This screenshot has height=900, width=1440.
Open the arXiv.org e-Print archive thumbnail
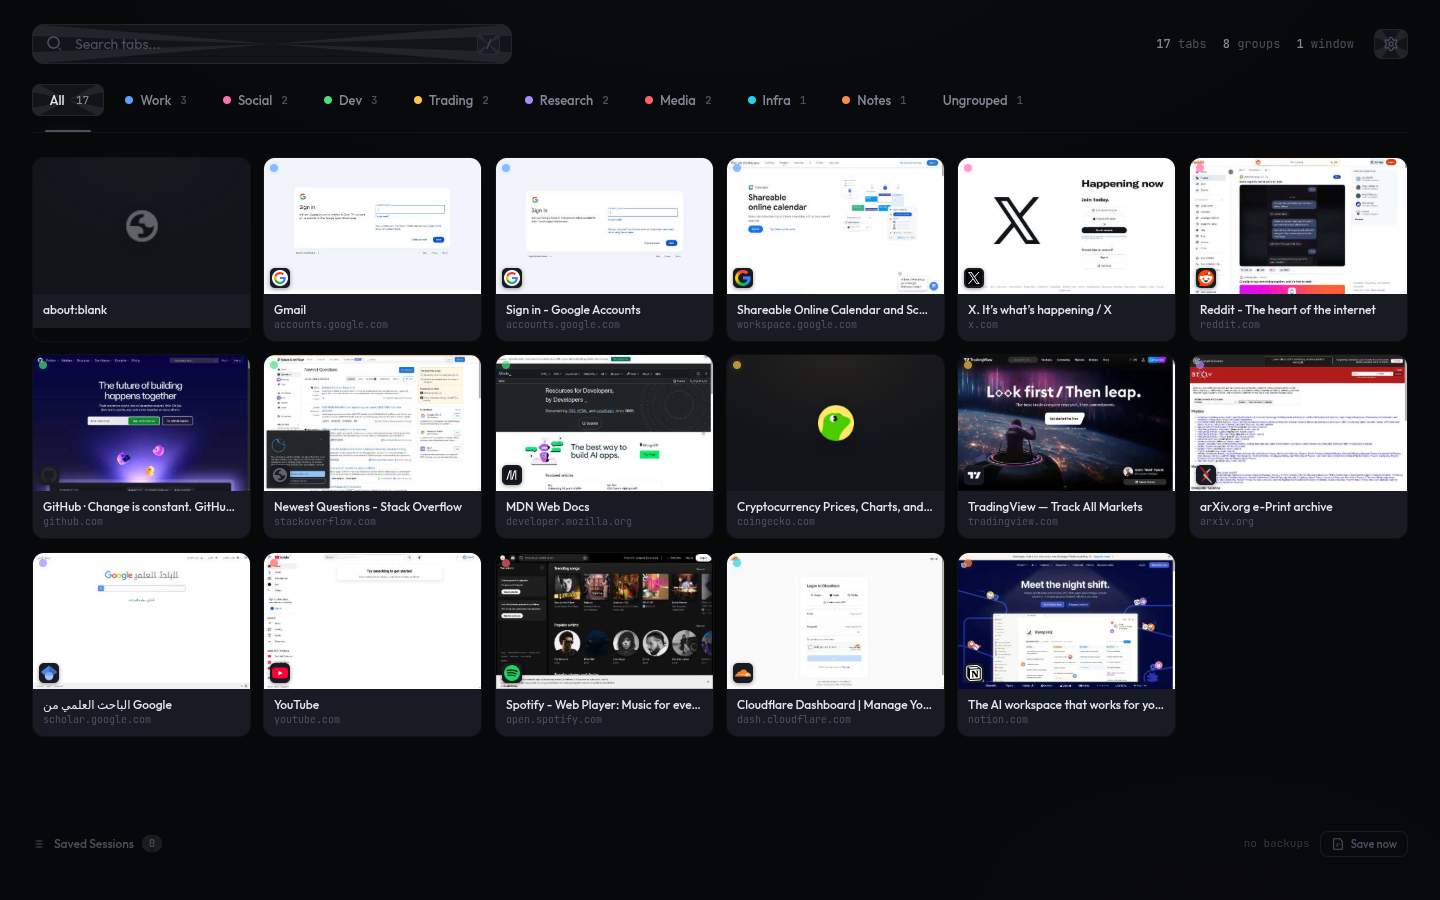click(1298, 423)
